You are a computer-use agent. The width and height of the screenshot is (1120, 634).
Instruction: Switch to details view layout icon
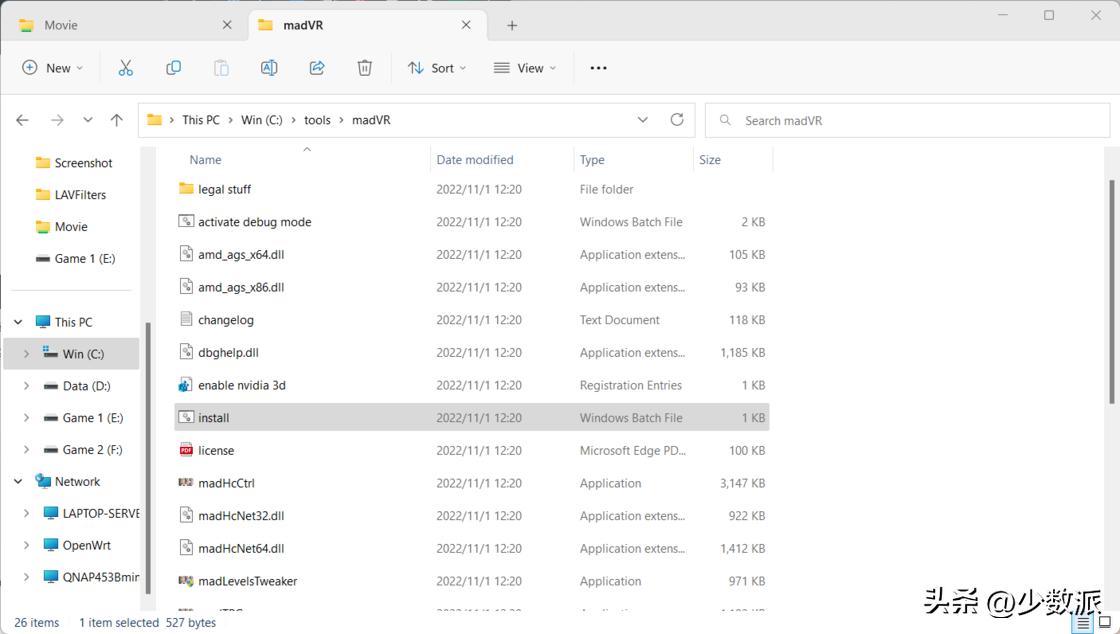point(1083,623)
